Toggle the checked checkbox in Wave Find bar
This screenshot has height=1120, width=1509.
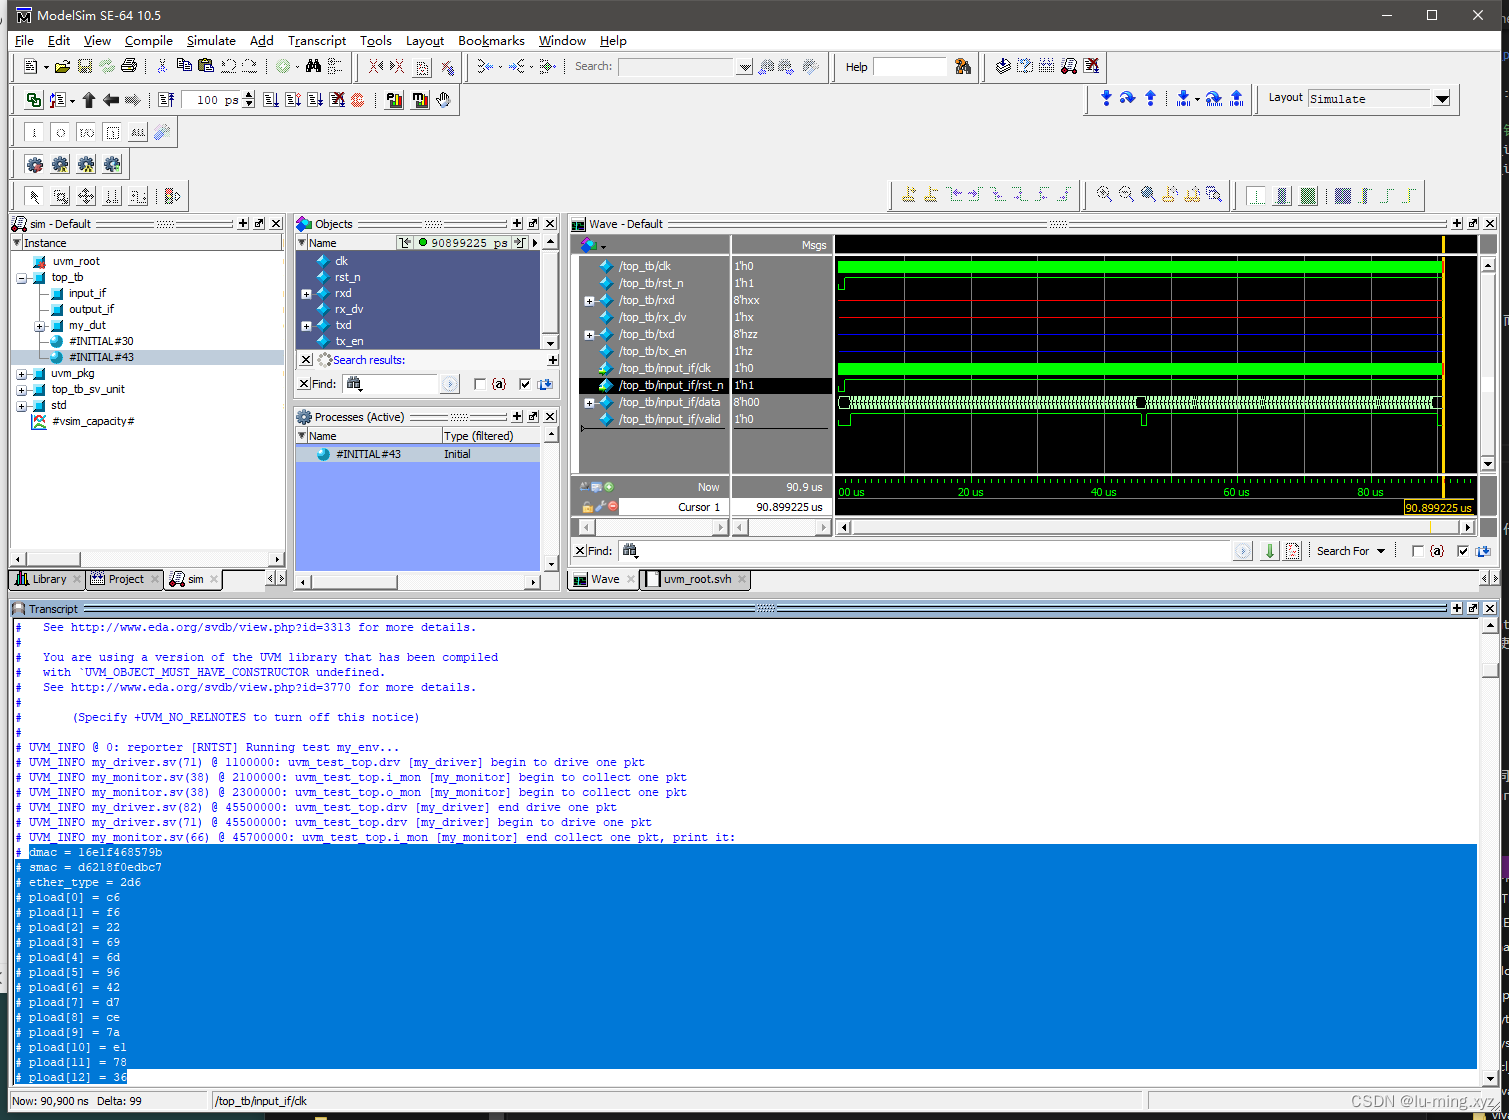(x=1463, y=551)
